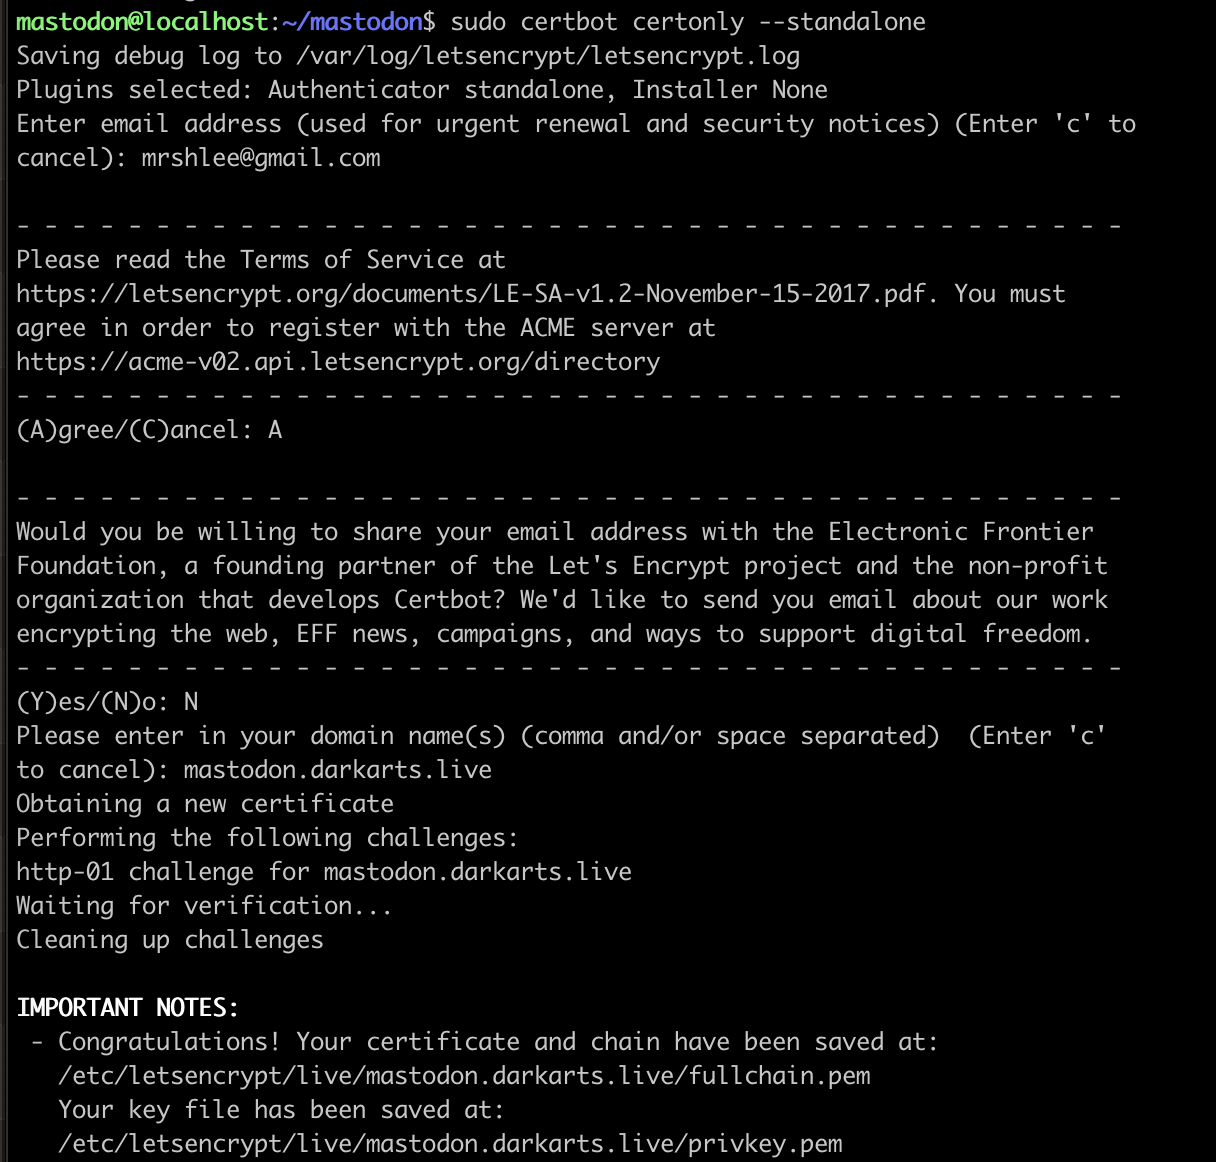Screen dimensions: 1216x1162
Task: Click the 'Foundation, a founding partner' line
Action: [x=562, y=566]
